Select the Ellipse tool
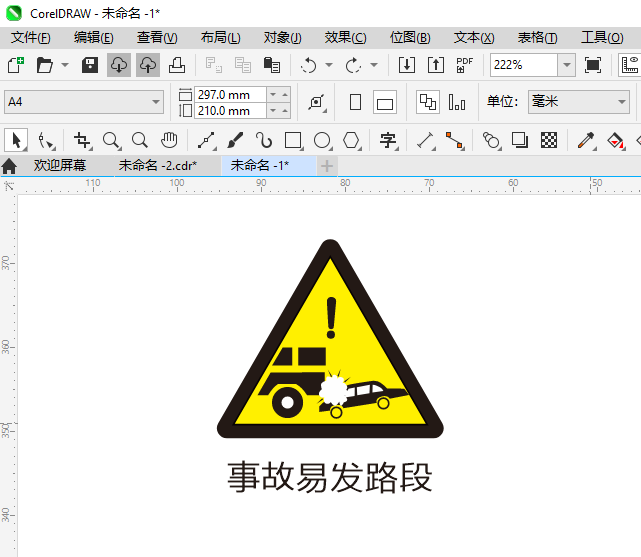The image size is (641, 557). (322, 141)
